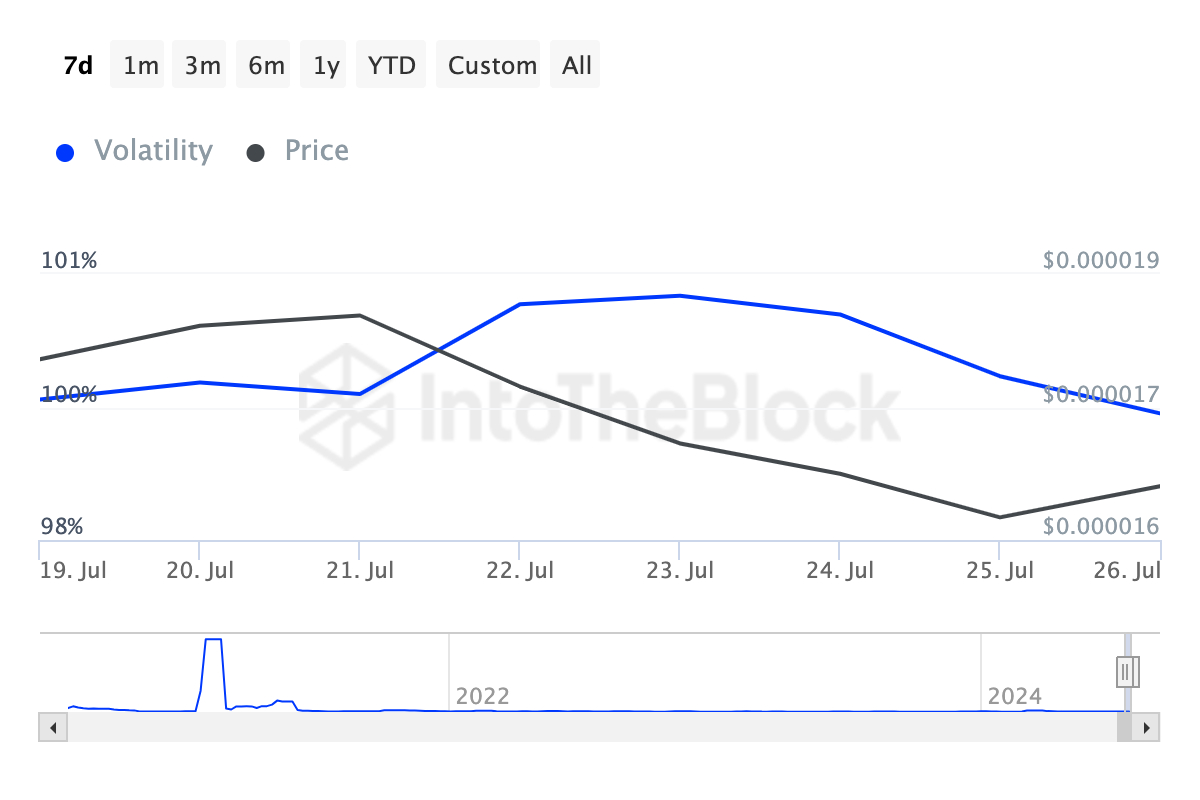
Task: Switch to the 1m range
Action: pos(141,66)
